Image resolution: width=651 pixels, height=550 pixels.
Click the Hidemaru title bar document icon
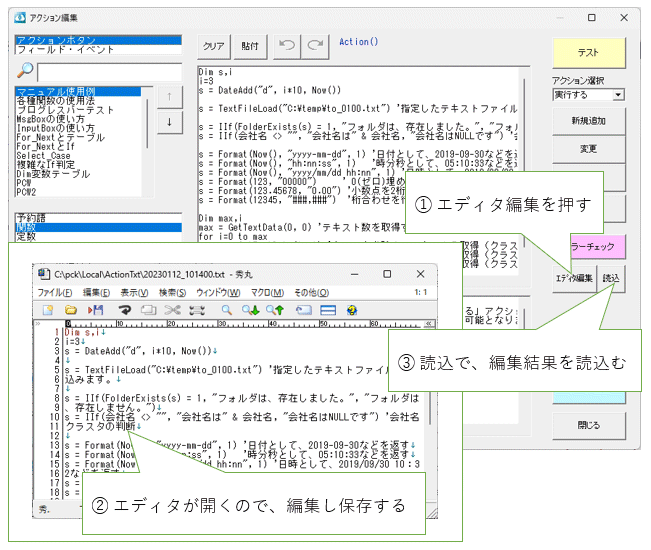click(43, 274)
